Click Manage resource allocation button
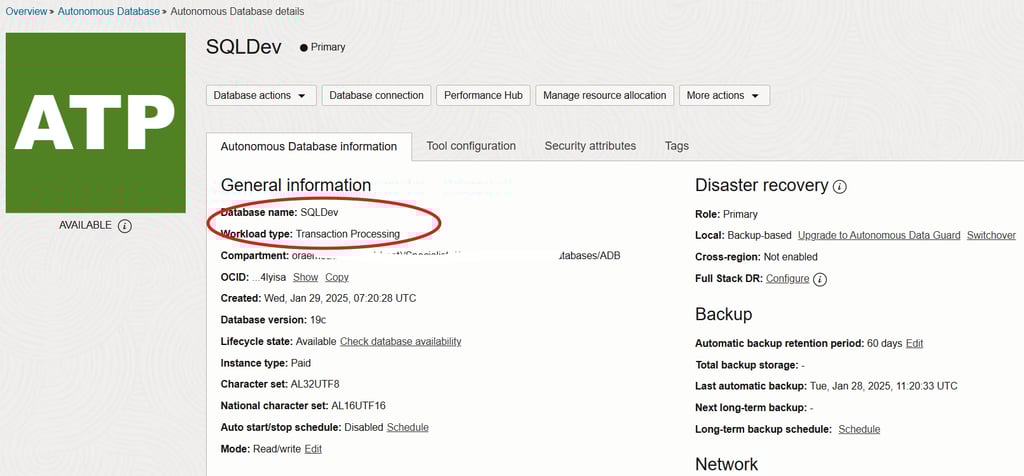The width and height of the screenshot is (1024, 476). 605,95
